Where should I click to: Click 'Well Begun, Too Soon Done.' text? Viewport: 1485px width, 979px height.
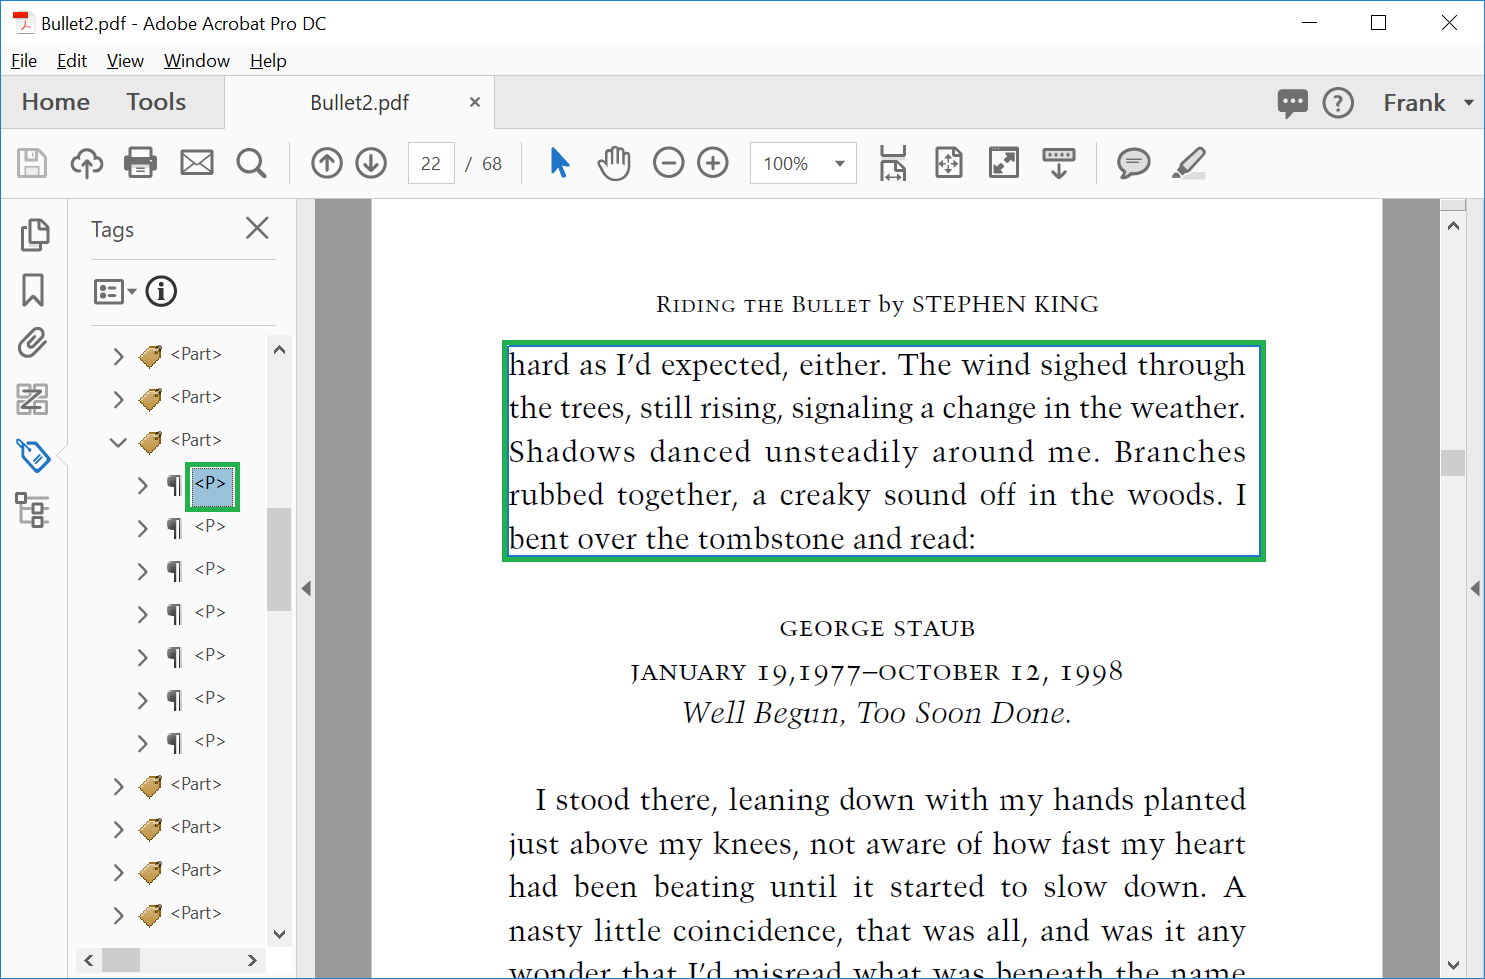[877, 713]
